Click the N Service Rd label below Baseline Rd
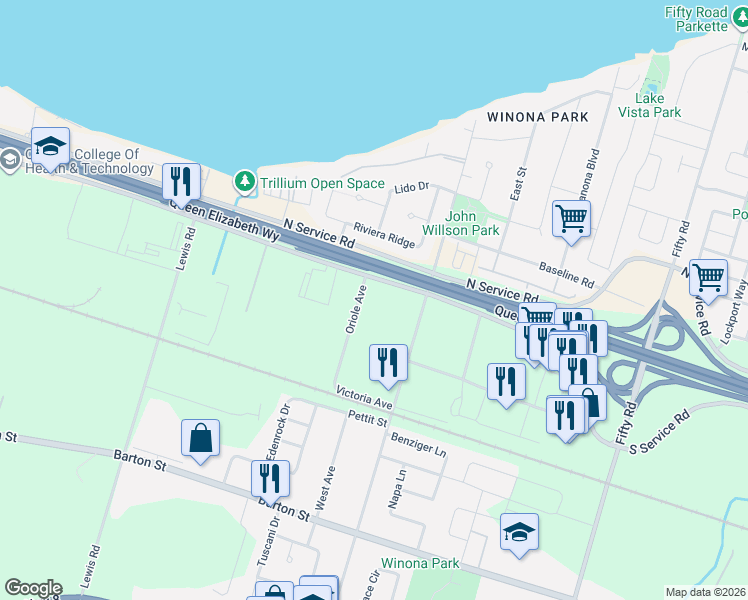This screenshot has width=748, height=600. (502, 290)
